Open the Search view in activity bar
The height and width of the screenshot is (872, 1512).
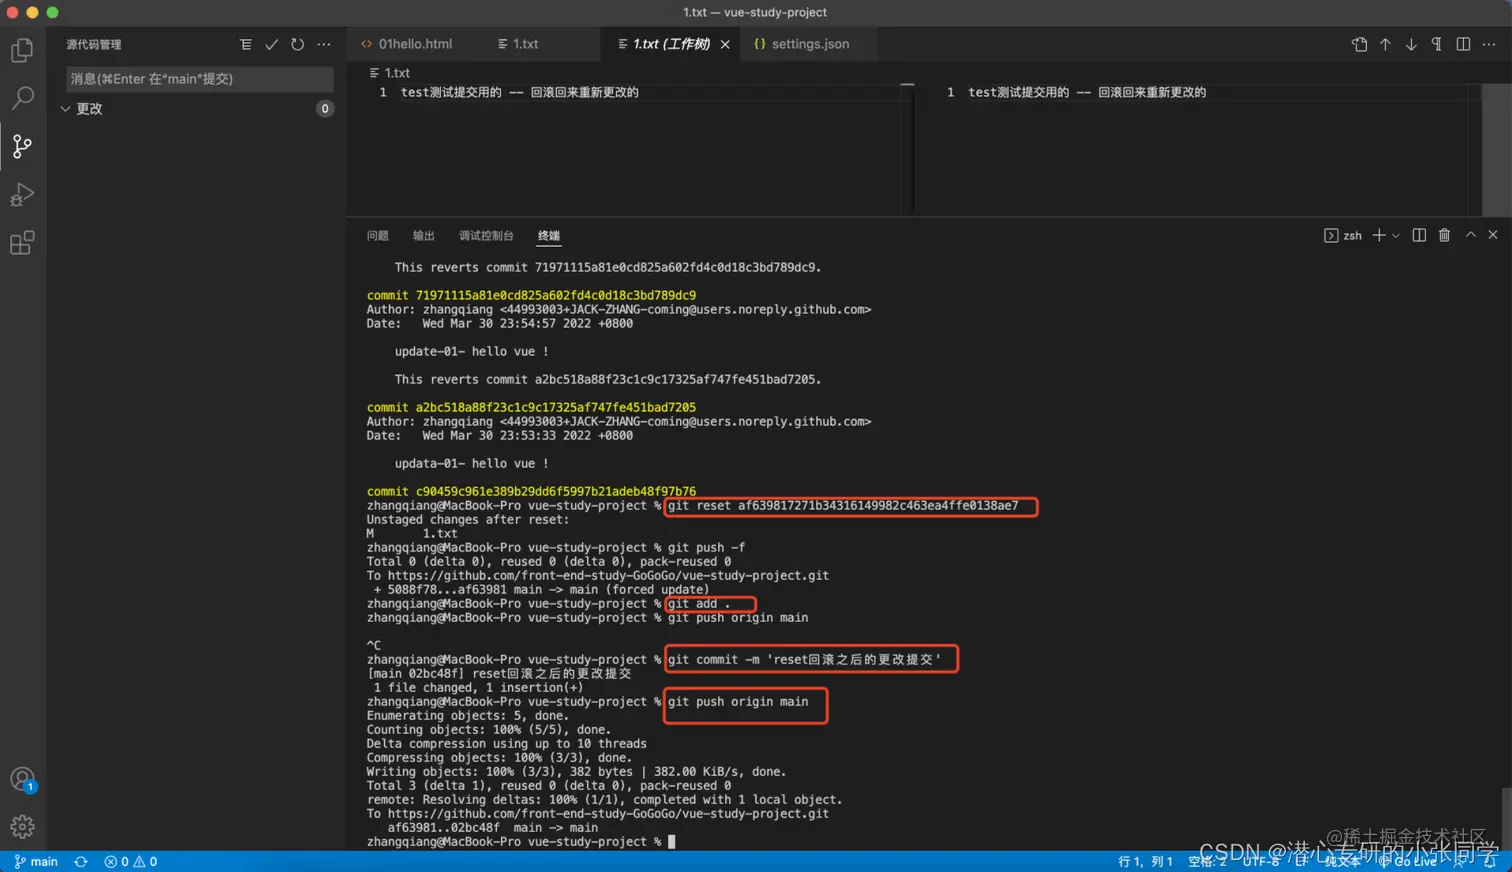coord(22,98)
